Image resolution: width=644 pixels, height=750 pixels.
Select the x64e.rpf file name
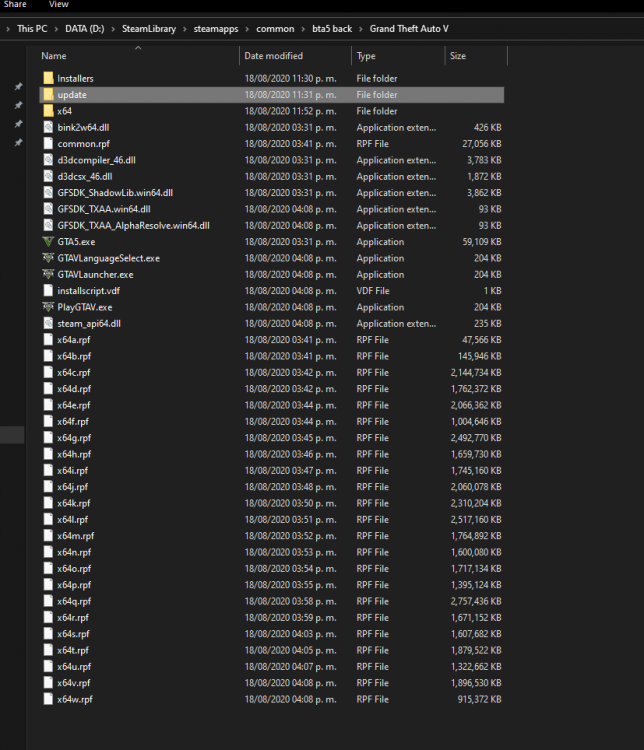(x=74, y=405)
